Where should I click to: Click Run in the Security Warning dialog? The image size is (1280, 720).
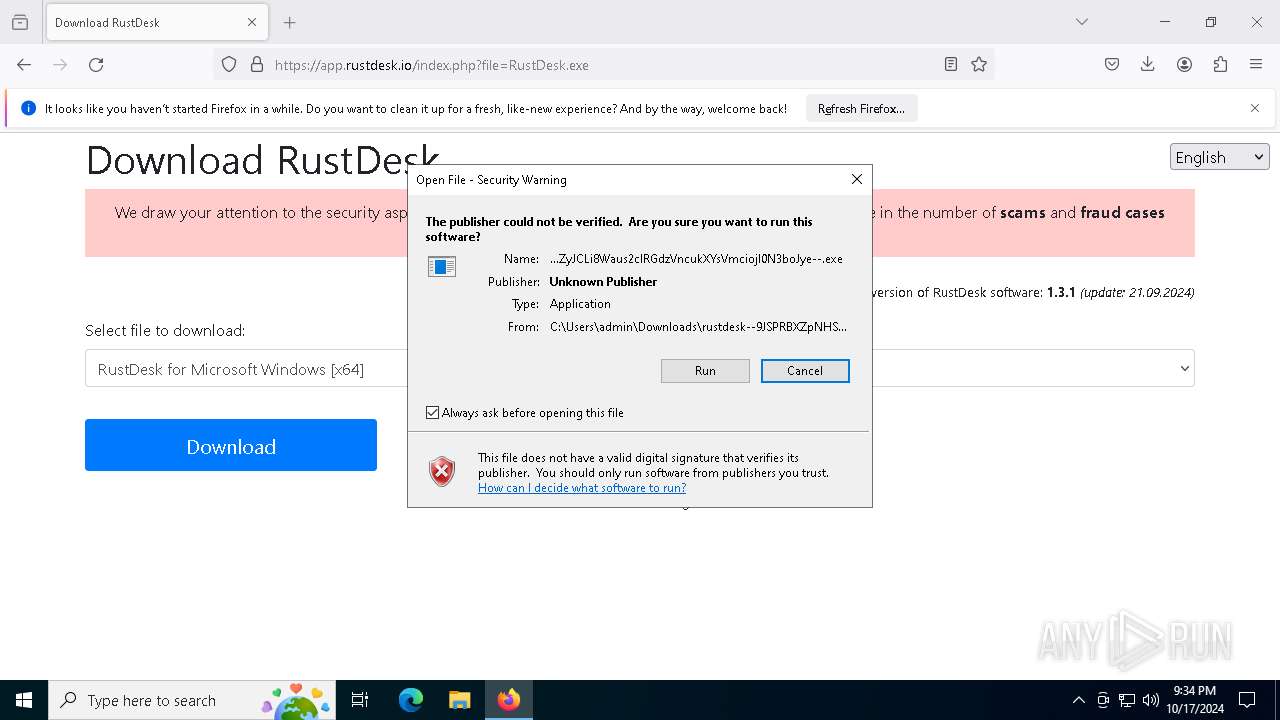pos(705,371)
